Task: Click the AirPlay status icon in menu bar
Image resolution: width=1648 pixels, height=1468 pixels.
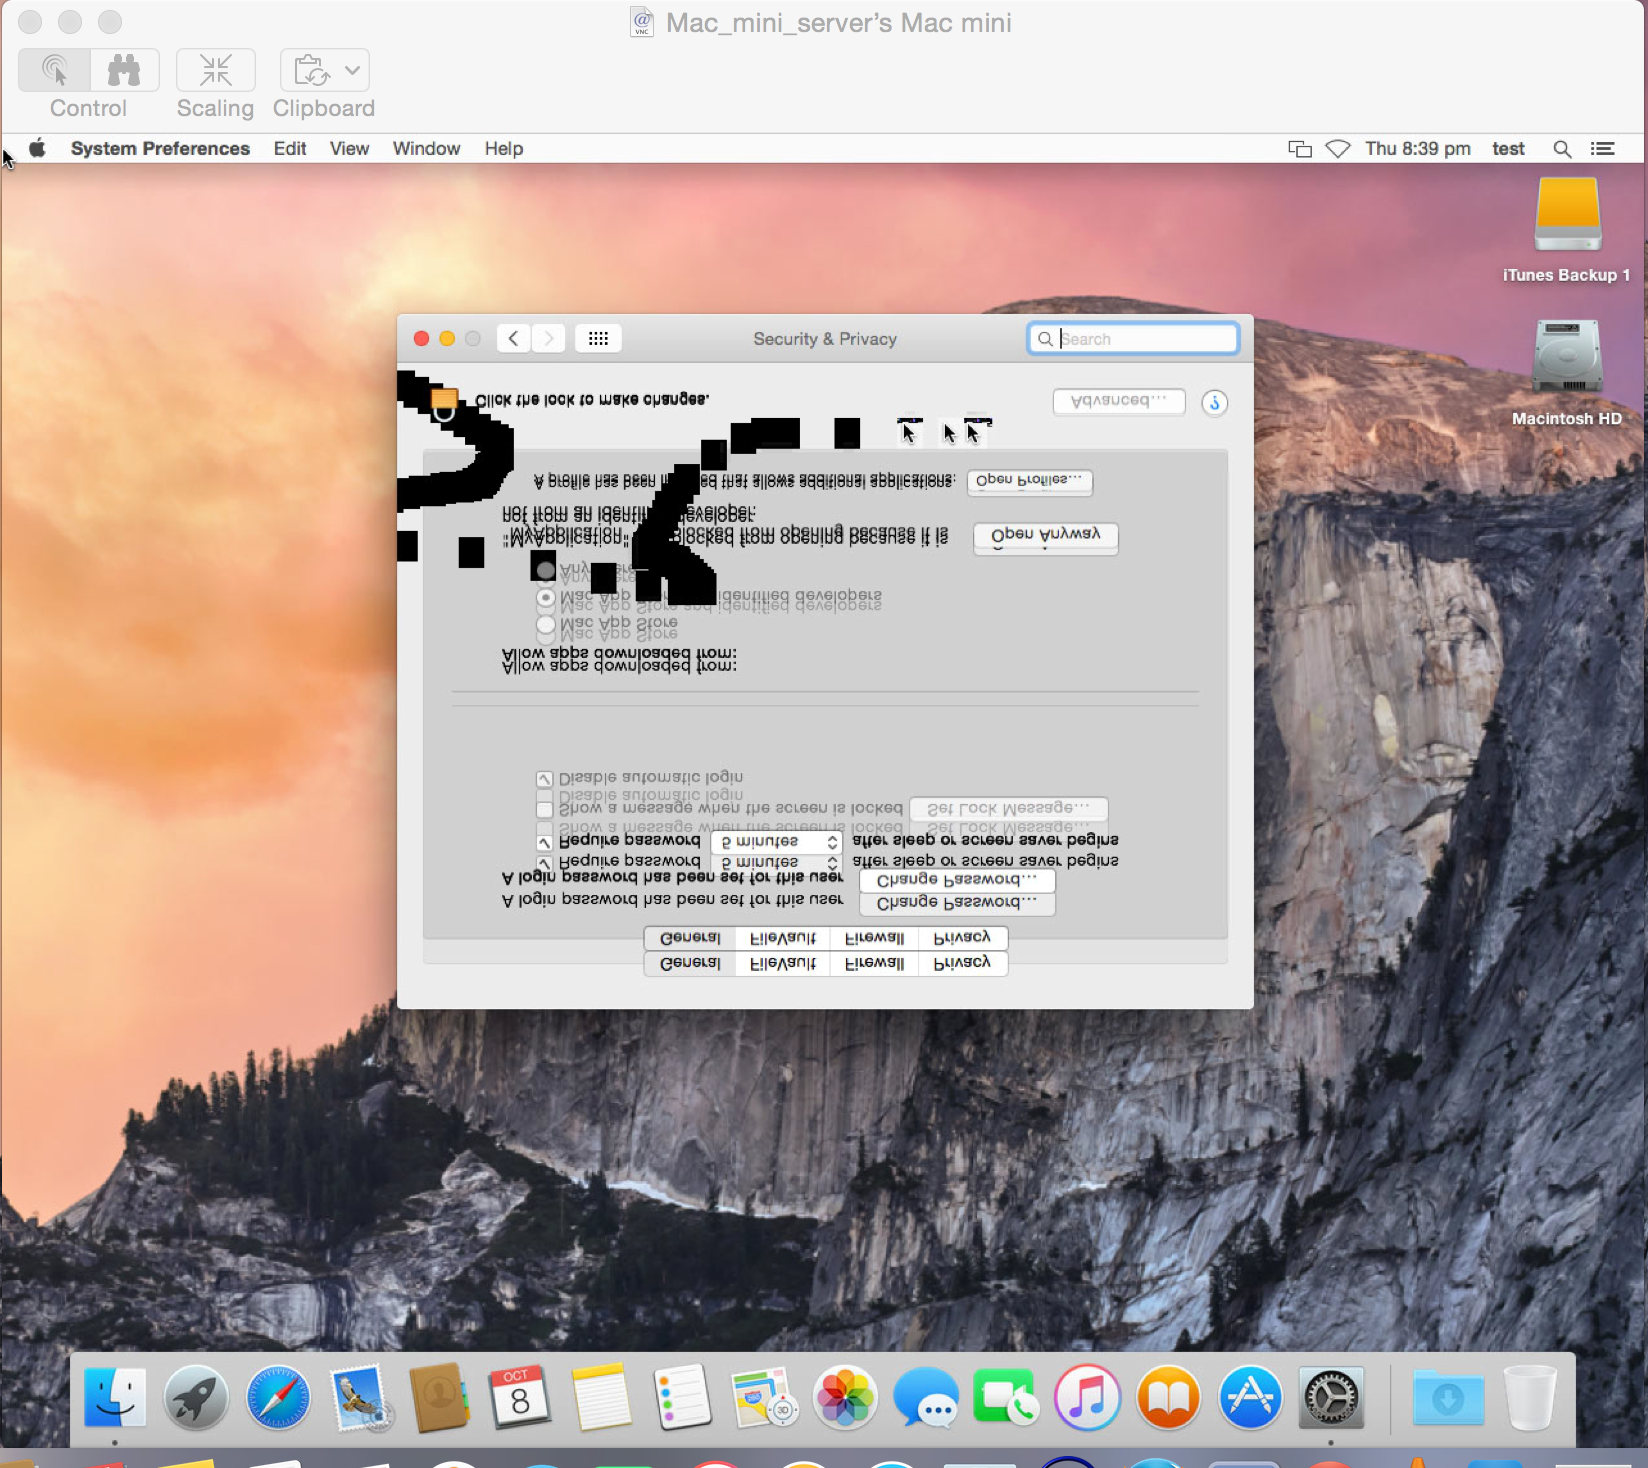Action: pos(1338,149)
